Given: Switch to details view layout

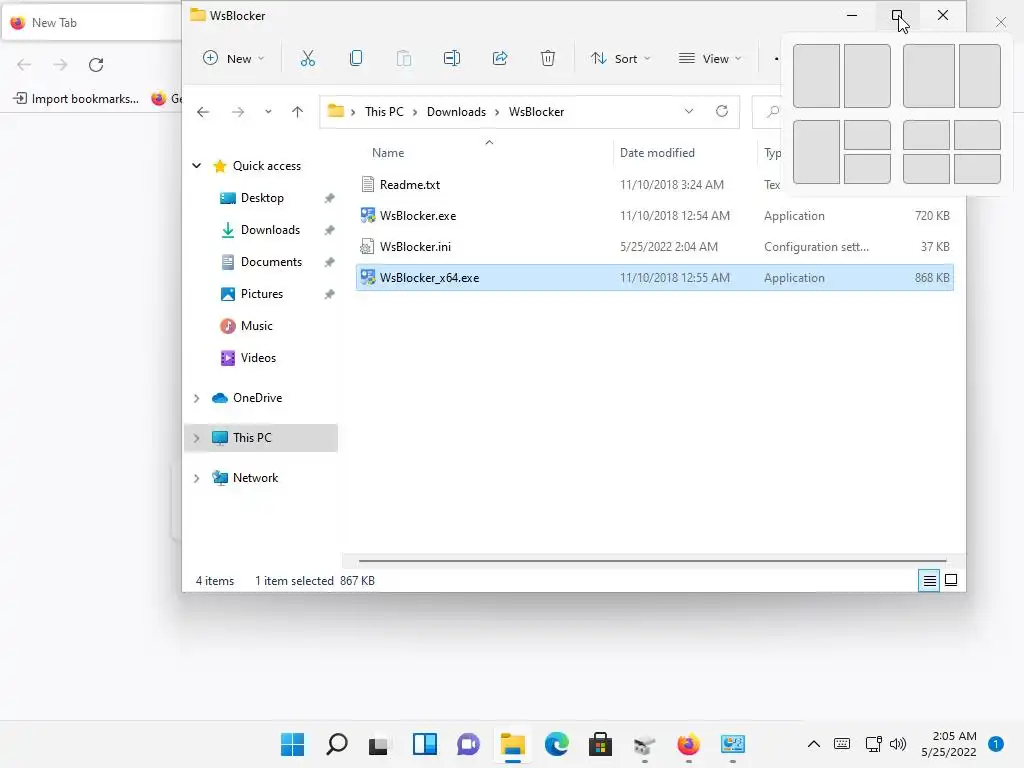Looking at the screenshot, I should click(929, 580).
